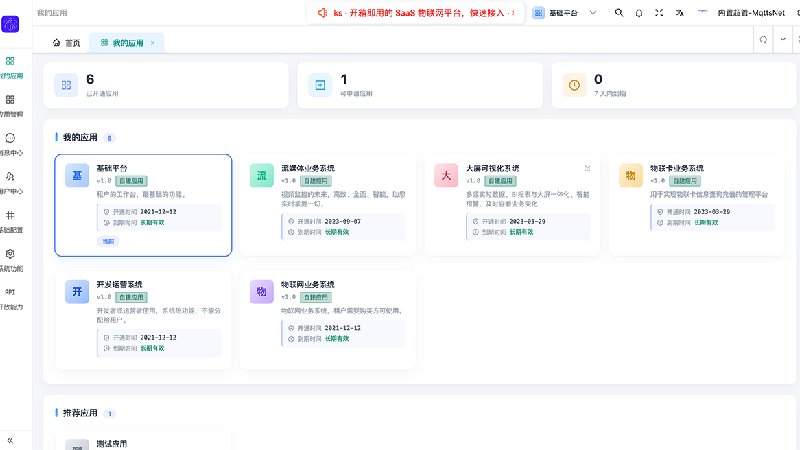Click the 物联网业务系统 card title
Viewport: 800px width, 450px height.
308,284
